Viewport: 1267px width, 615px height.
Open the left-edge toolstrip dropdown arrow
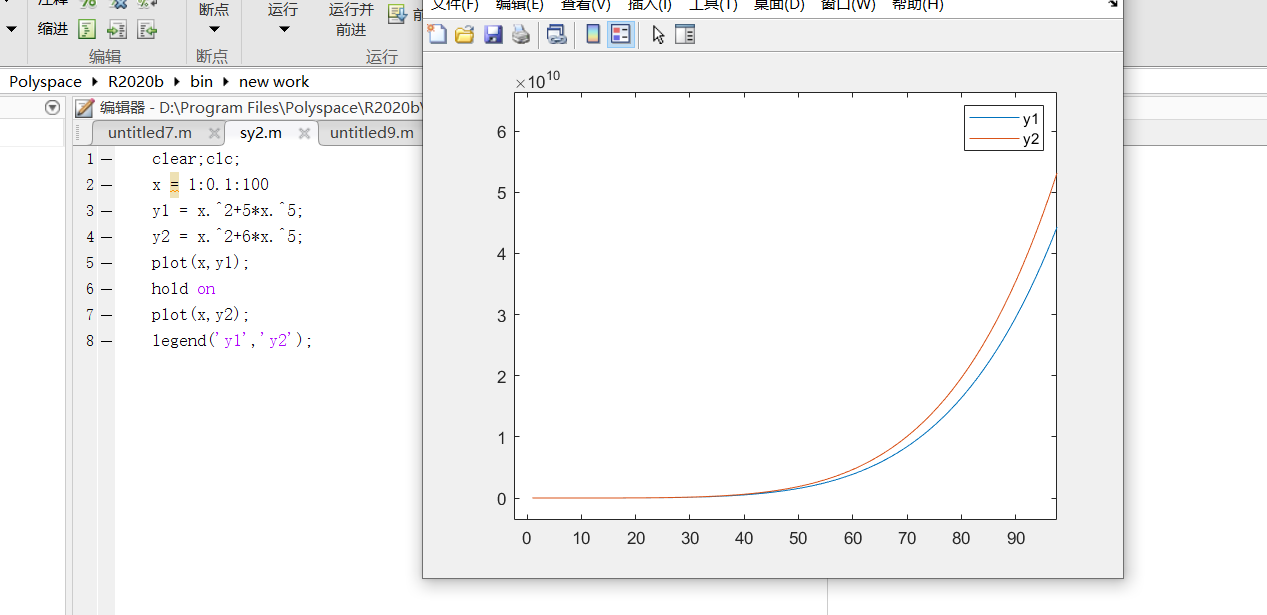11,29
